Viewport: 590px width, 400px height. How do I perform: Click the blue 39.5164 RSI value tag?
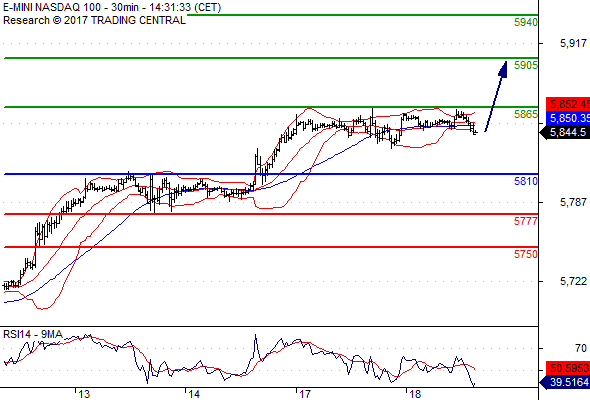[565, 382]
